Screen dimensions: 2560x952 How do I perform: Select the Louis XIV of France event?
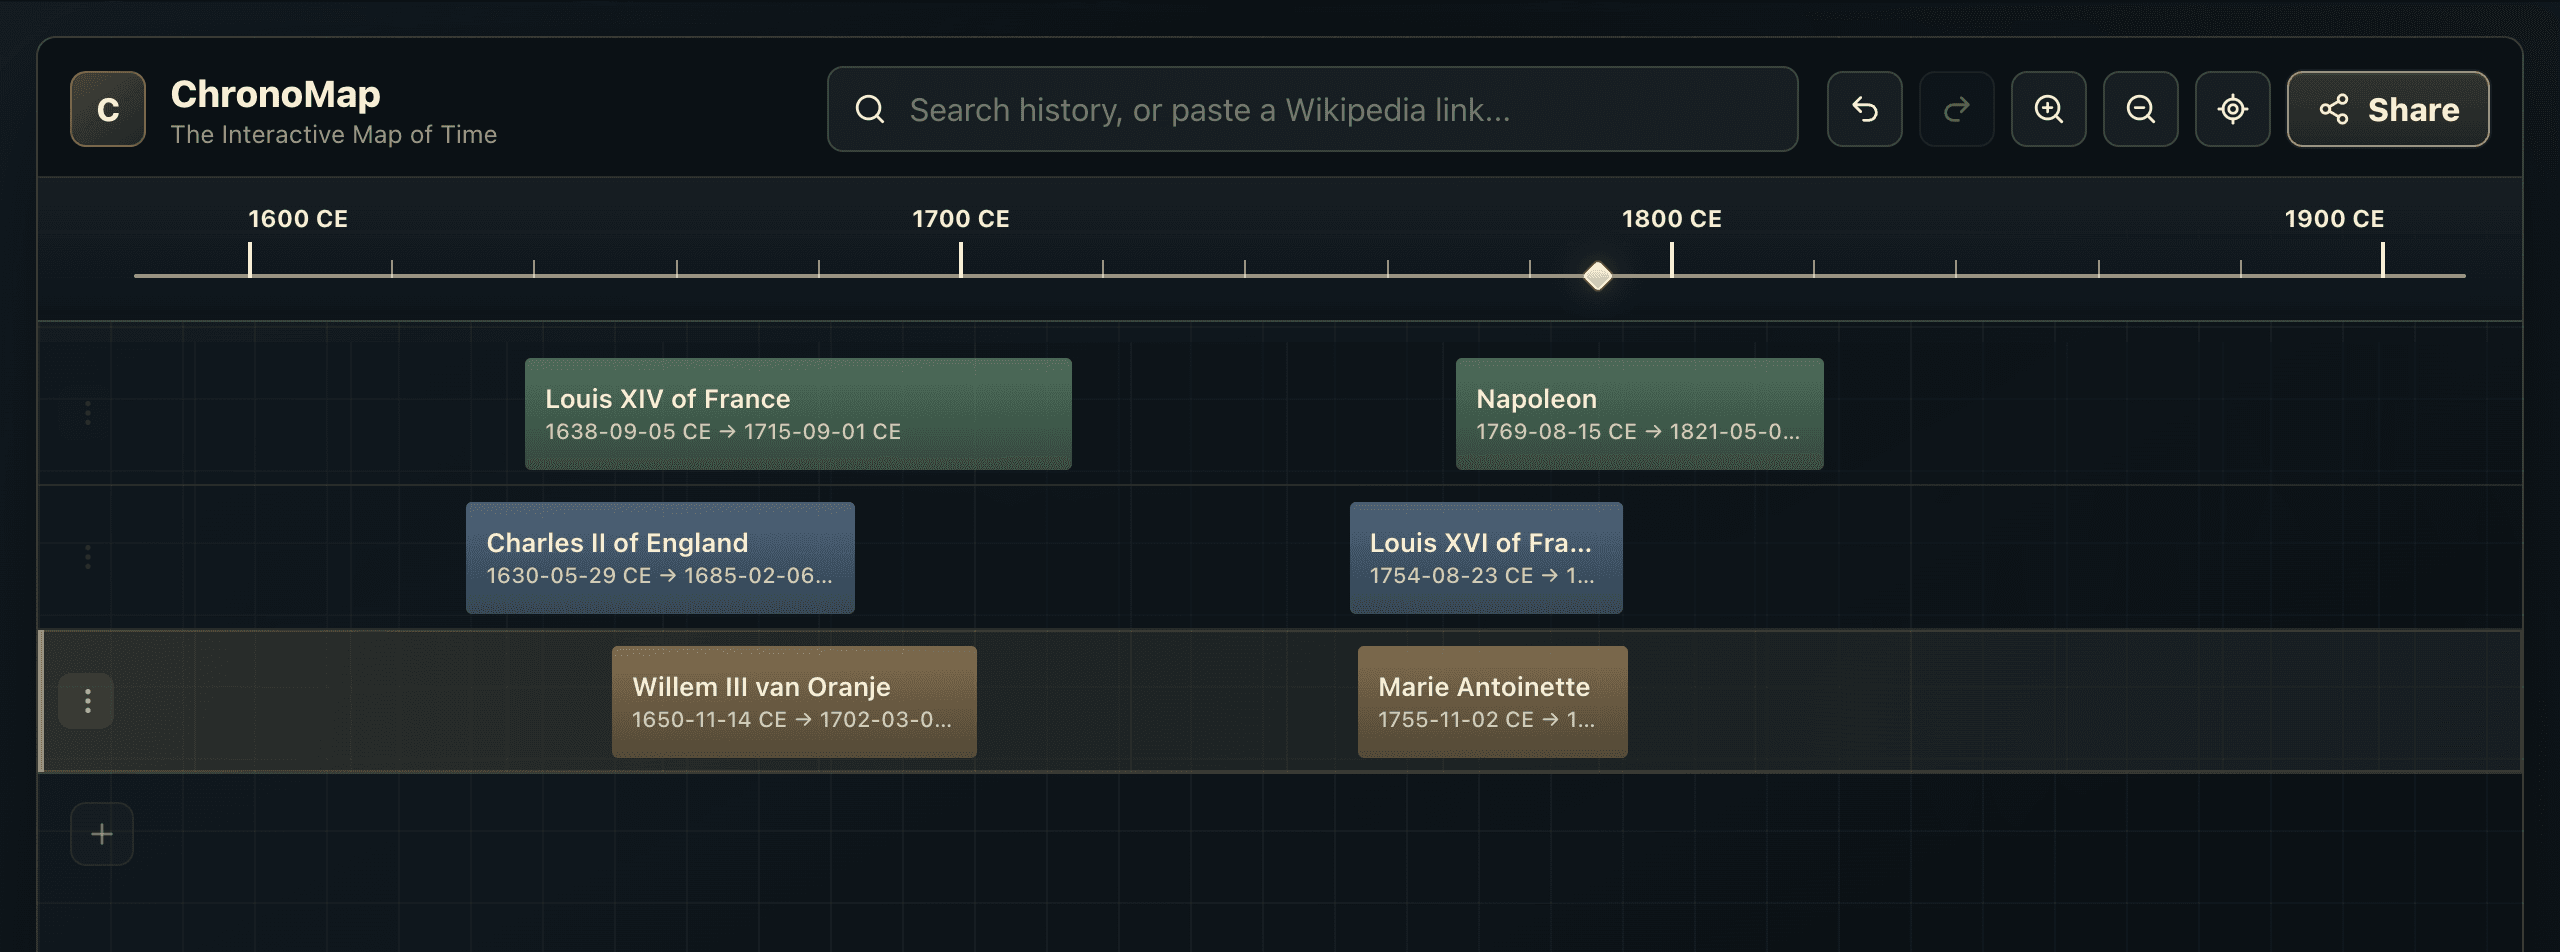(798, 414)
